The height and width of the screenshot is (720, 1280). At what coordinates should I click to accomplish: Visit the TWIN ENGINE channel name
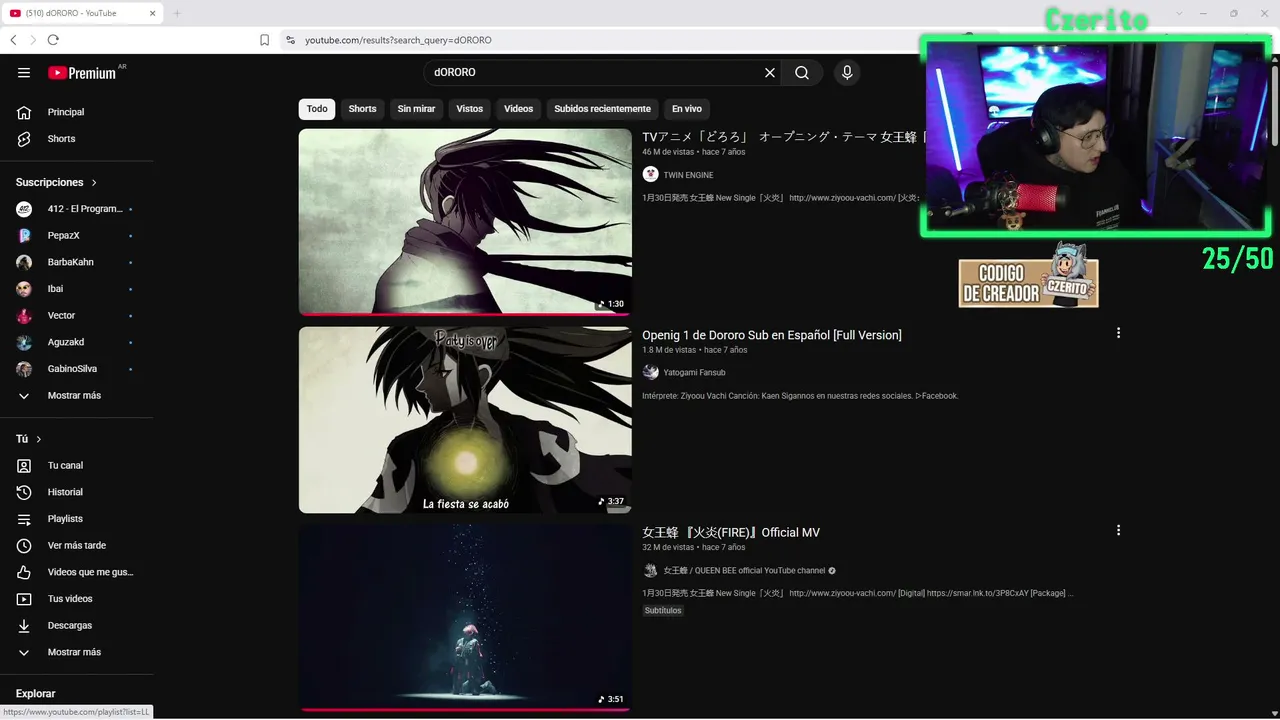(x=688, y=175)
